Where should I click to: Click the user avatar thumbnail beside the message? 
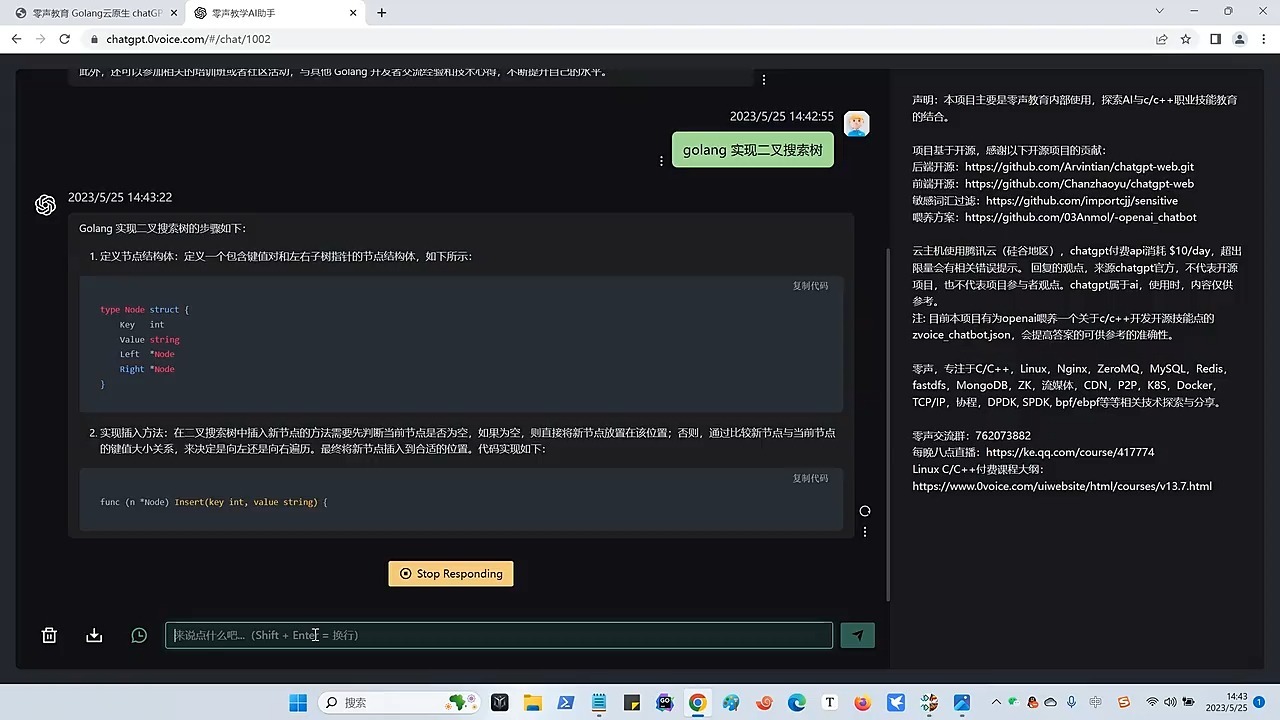856,123
